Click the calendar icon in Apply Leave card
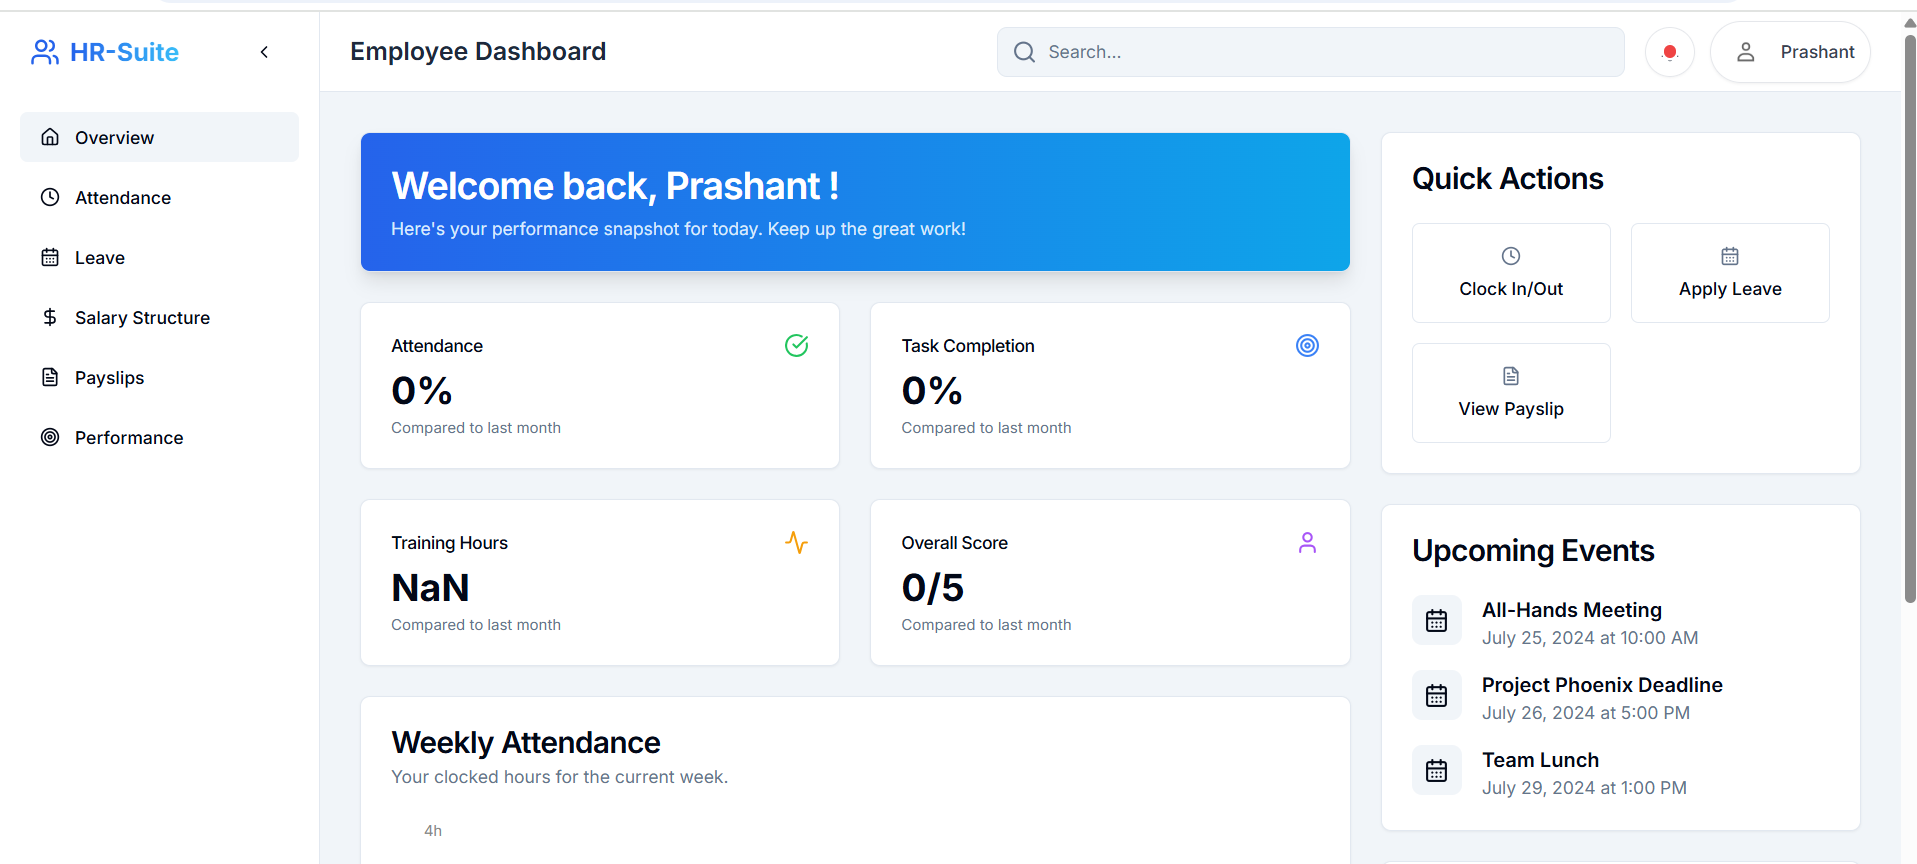This screenshot has height=864, width=1917. tap(1730, 256)
